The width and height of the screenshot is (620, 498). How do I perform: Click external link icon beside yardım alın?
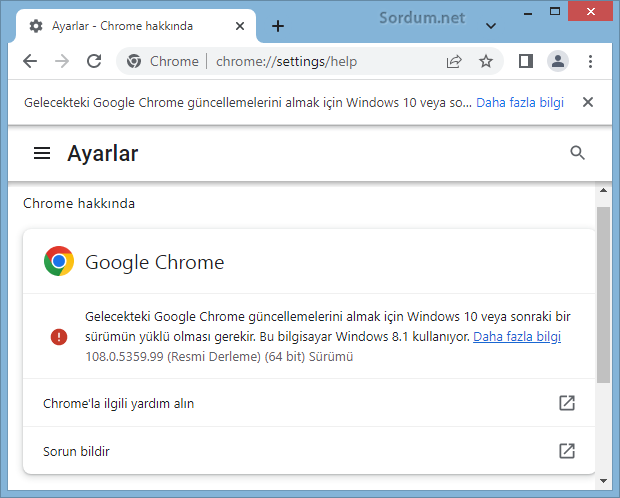tap(567, 403)
